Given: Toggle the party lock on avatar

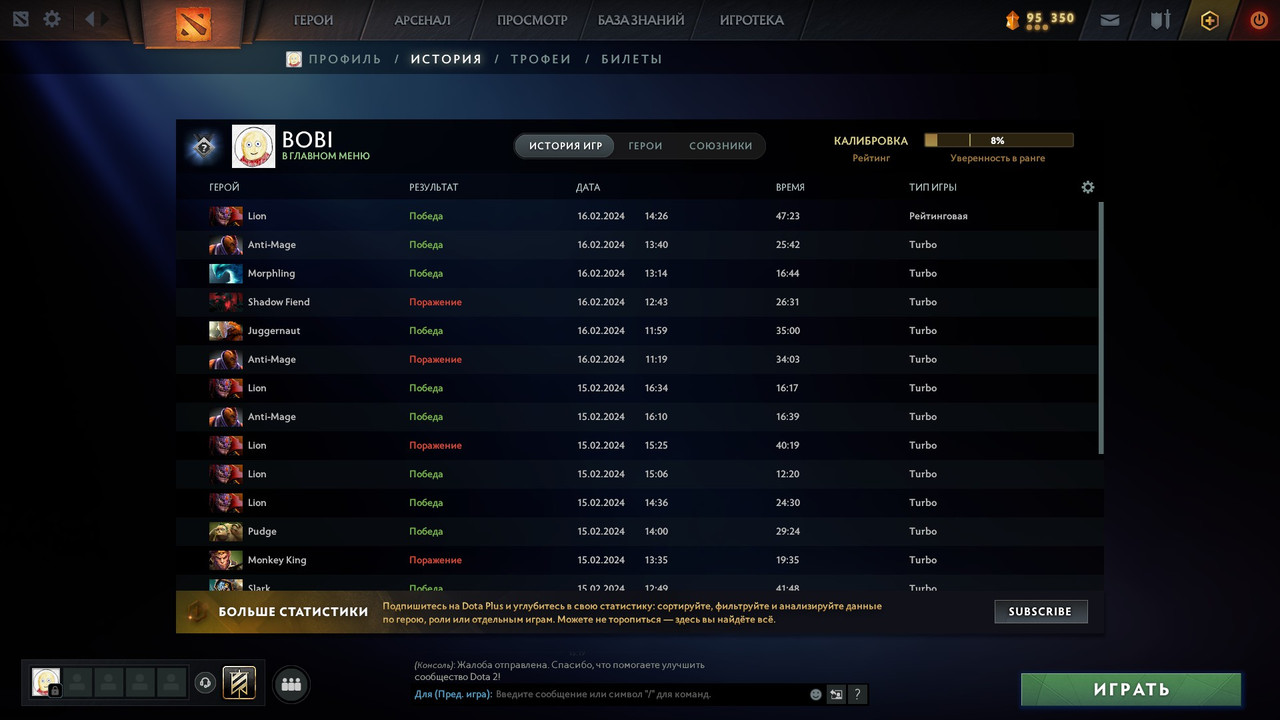Looking at the screenshot, I should [55, 691].
